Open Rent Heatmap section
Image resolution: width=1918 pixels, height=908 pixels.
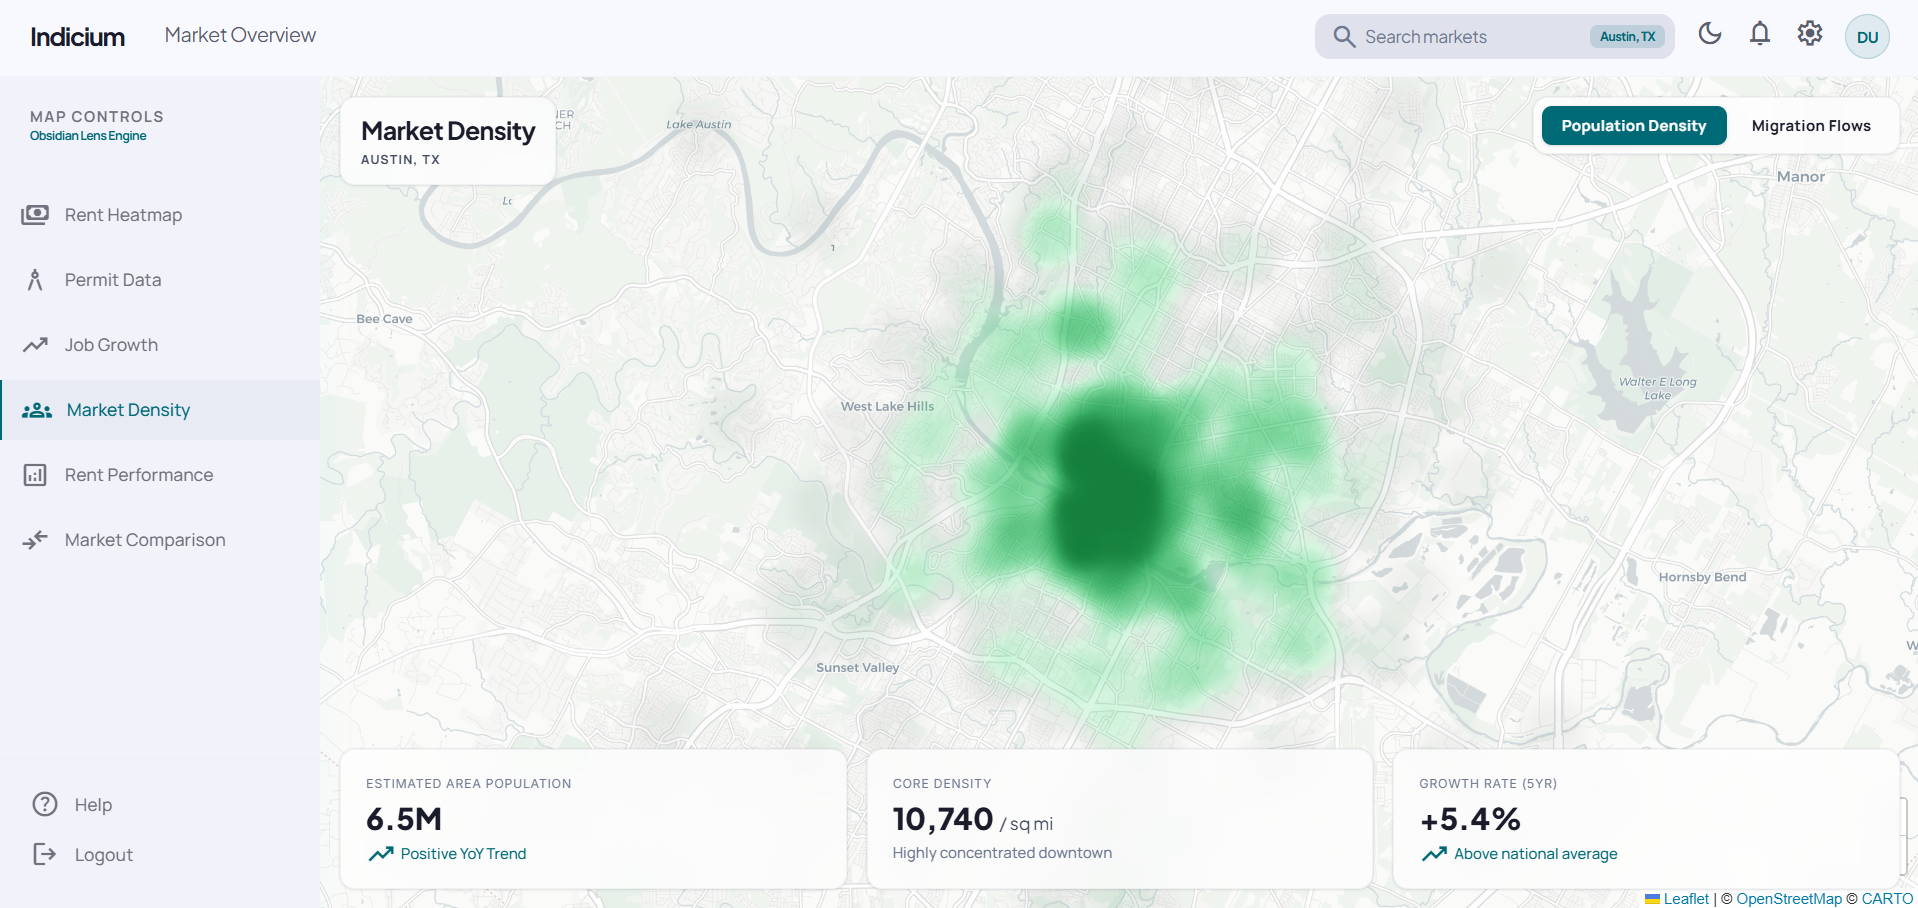click(160, 215)
